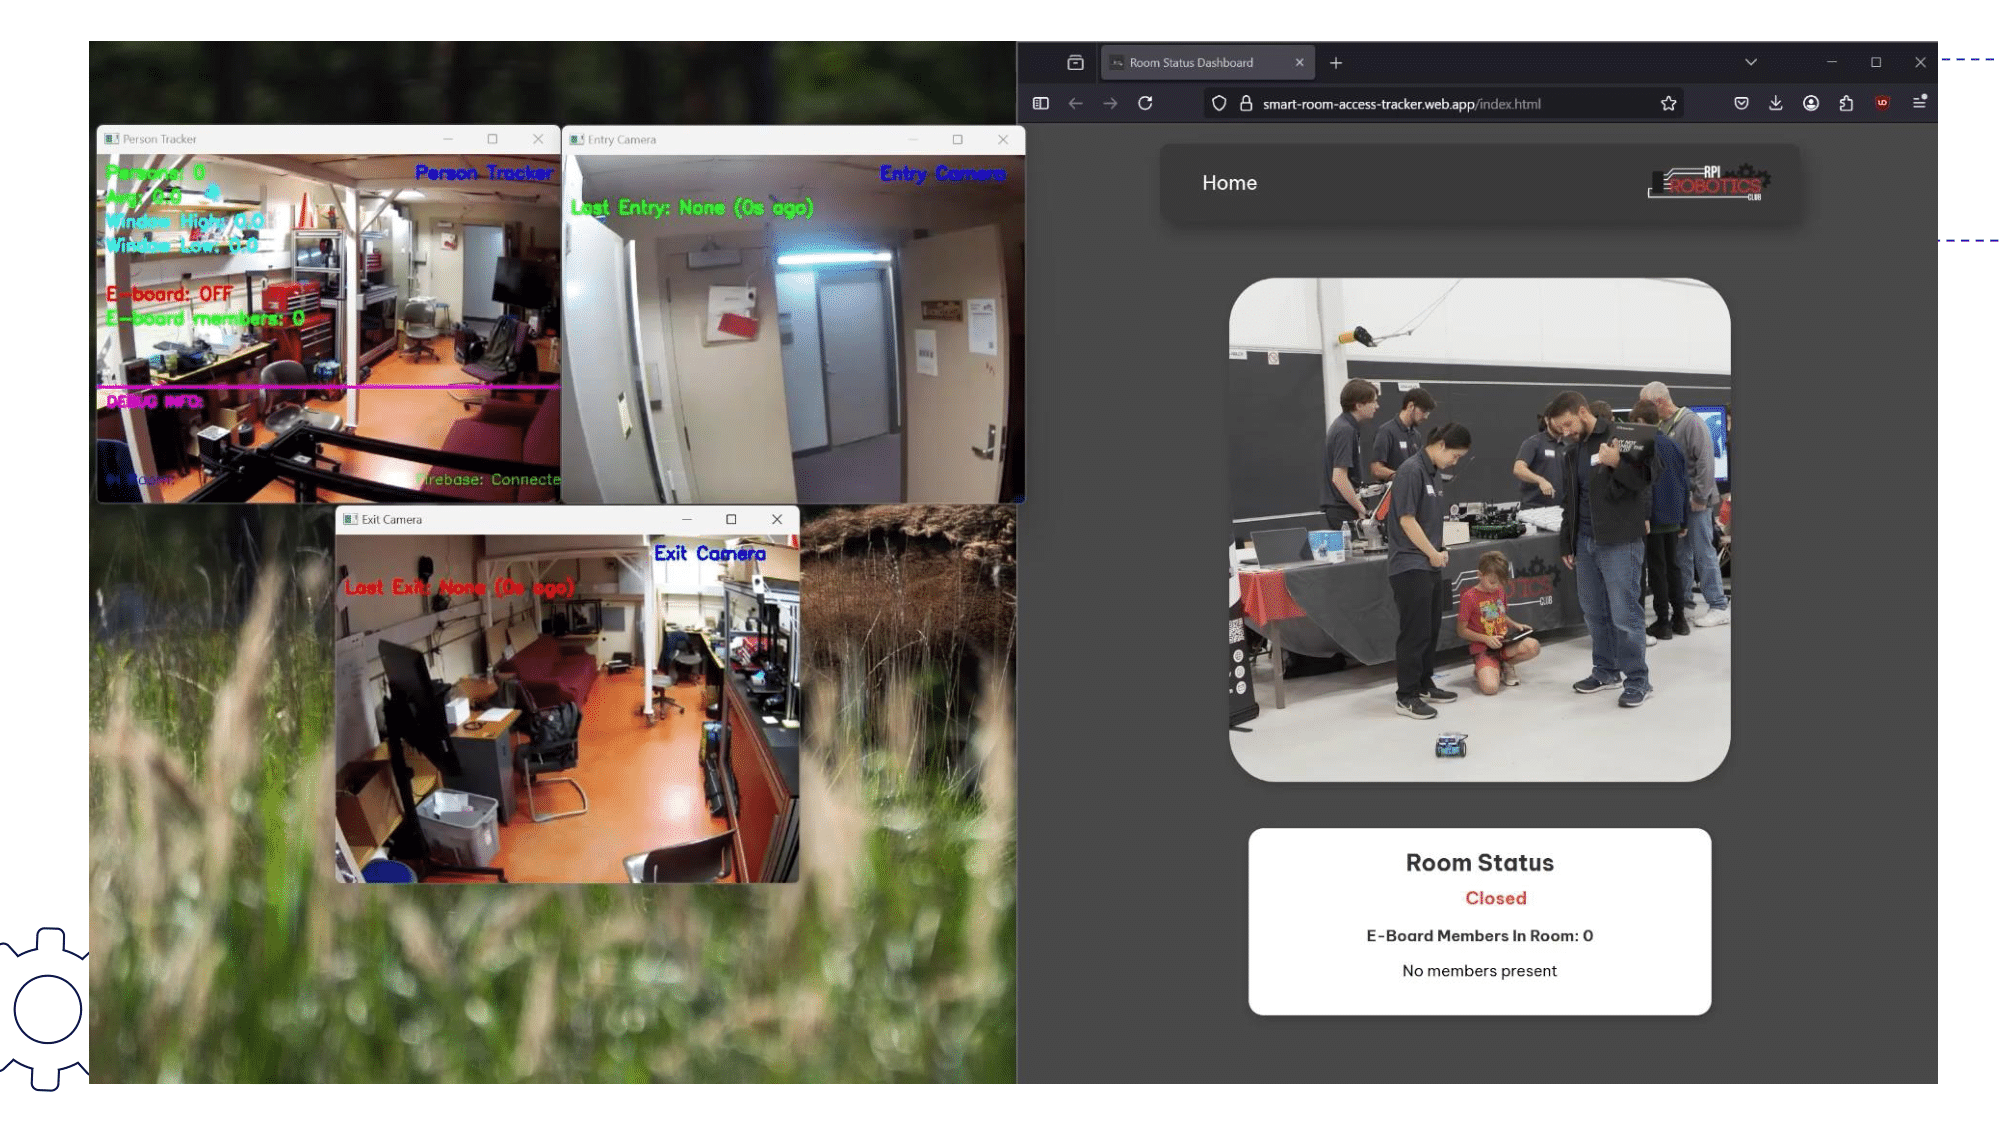Click the tracking protection shield icon
2000x1125 pixels.
(1218, 103)
